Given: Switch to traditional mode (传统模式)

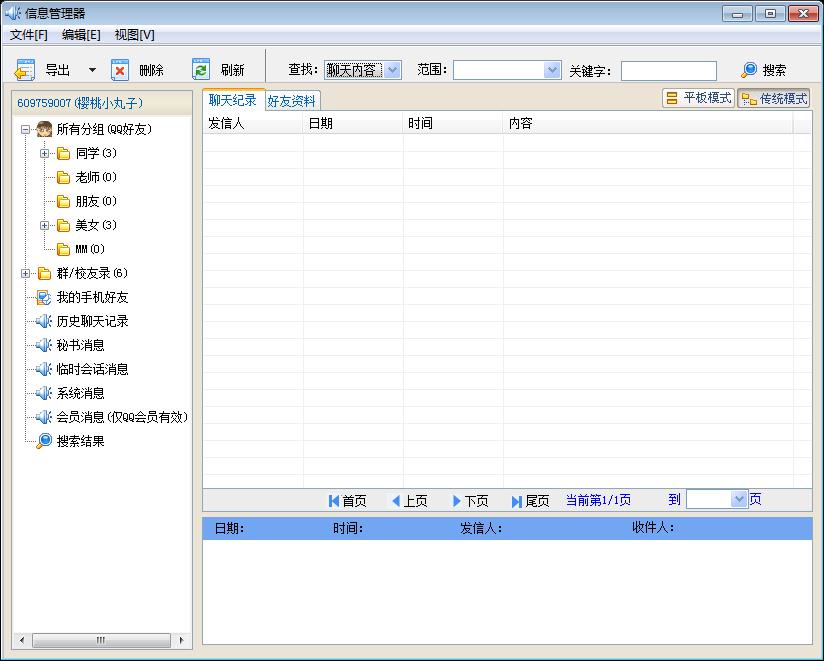Looking at the screenshot, I should pyautogui.click(x=774, y=98).
